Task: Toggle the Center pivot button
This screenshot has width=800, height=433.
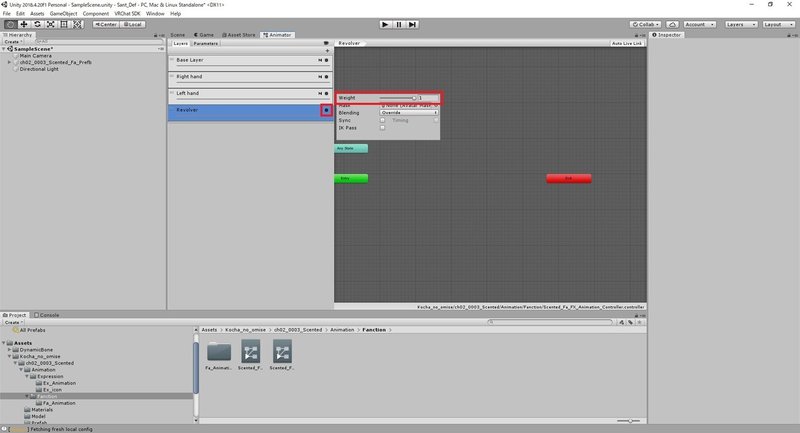Action: pyautogui.click(x=106, y=24)
